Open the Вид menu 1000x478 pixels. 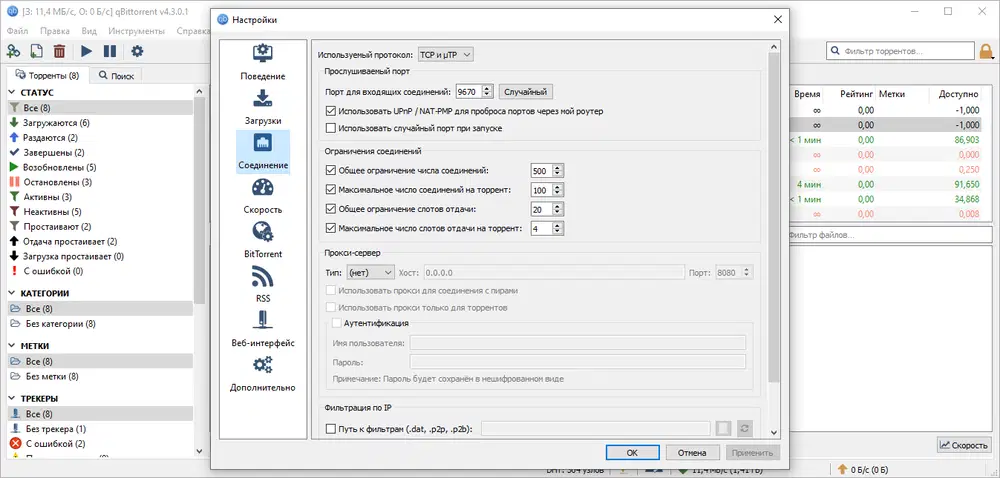pyautogui.click(x=89, y=31)
